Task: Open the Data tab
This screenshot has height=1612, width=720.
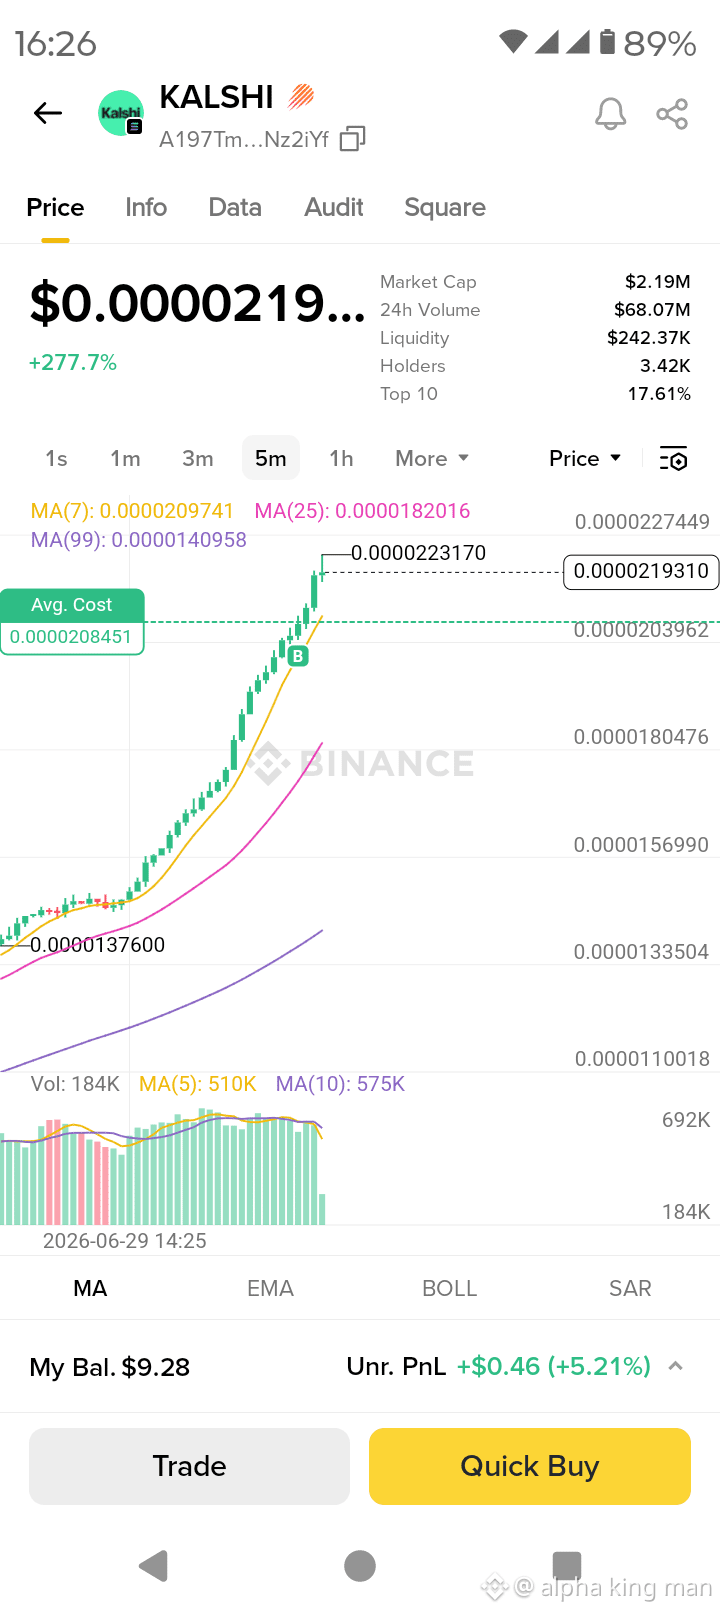Action: 235,207
